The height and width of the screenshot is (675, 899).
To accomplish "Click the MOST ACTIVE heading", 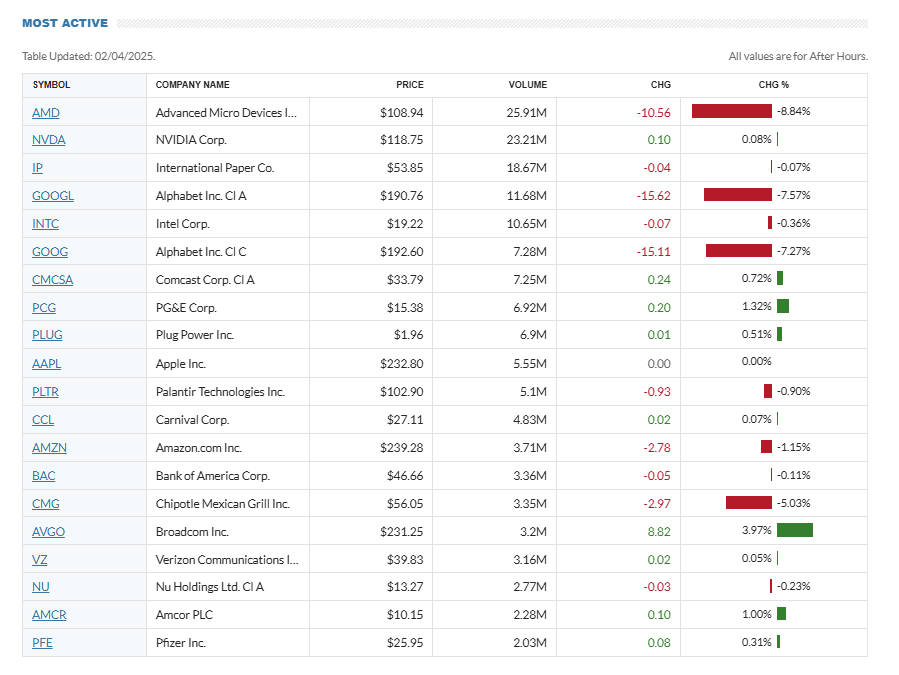I will click(x=65, y=24).
